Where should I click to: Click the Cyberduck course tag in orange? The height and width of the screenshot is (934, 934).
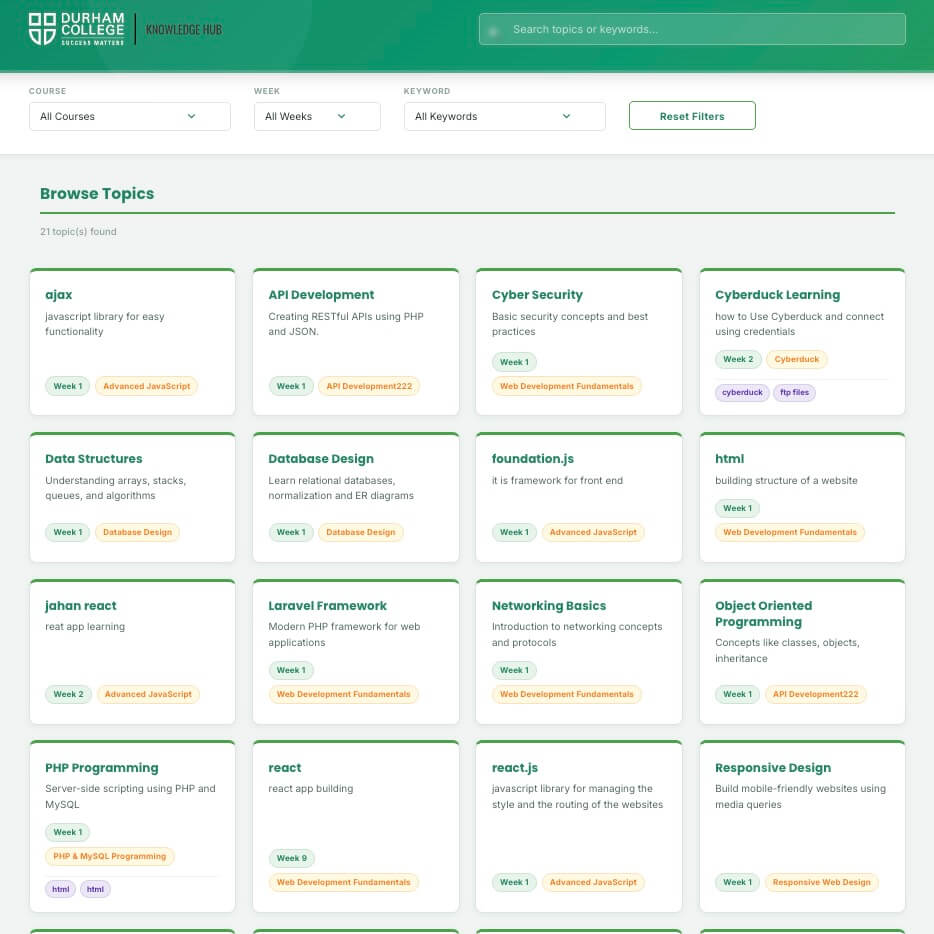click(796, 359)
